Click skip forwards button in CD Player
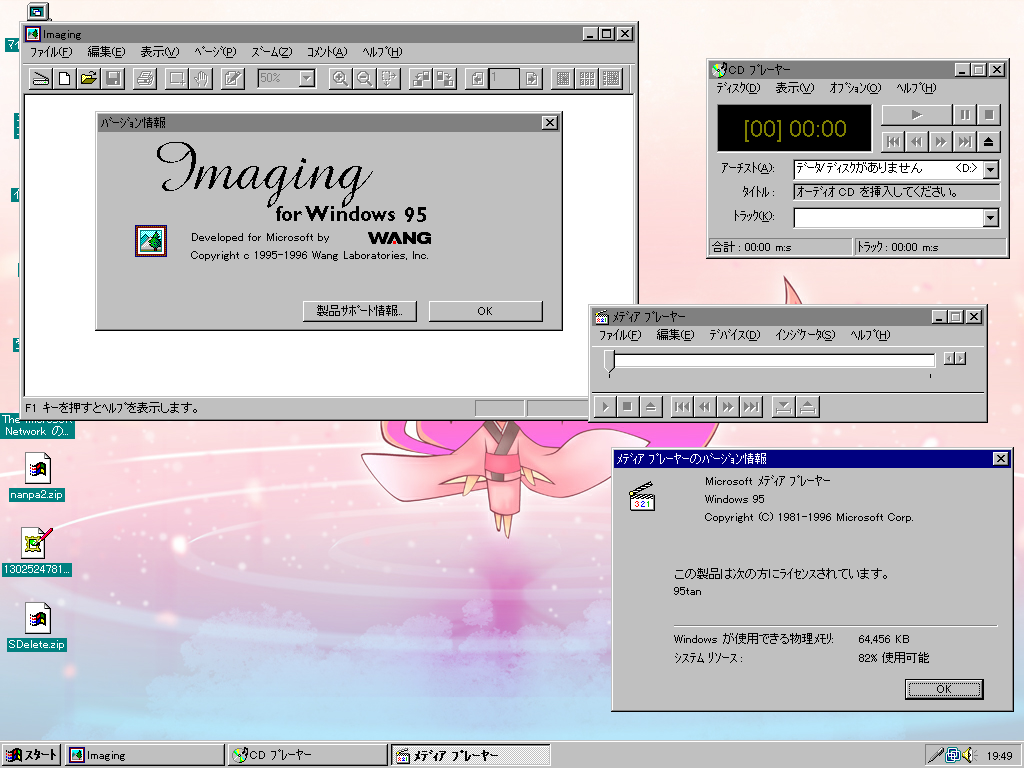 940,142
